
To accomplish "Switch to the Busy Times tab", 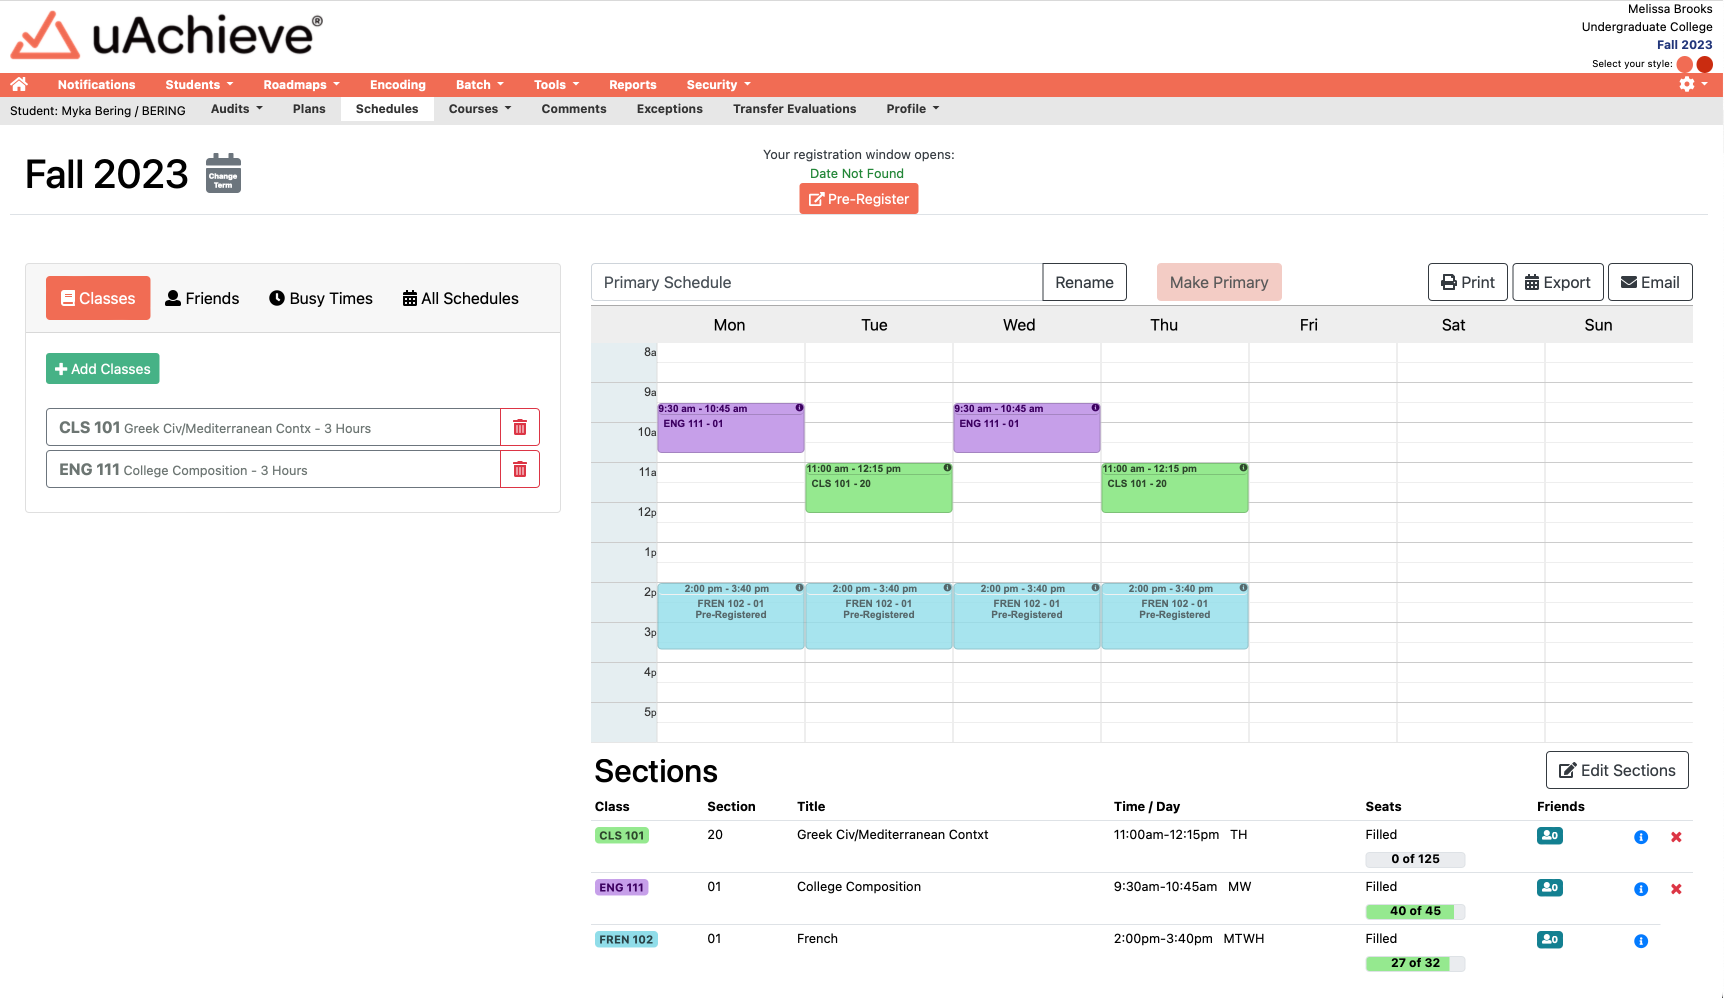I will click(320, 298).
